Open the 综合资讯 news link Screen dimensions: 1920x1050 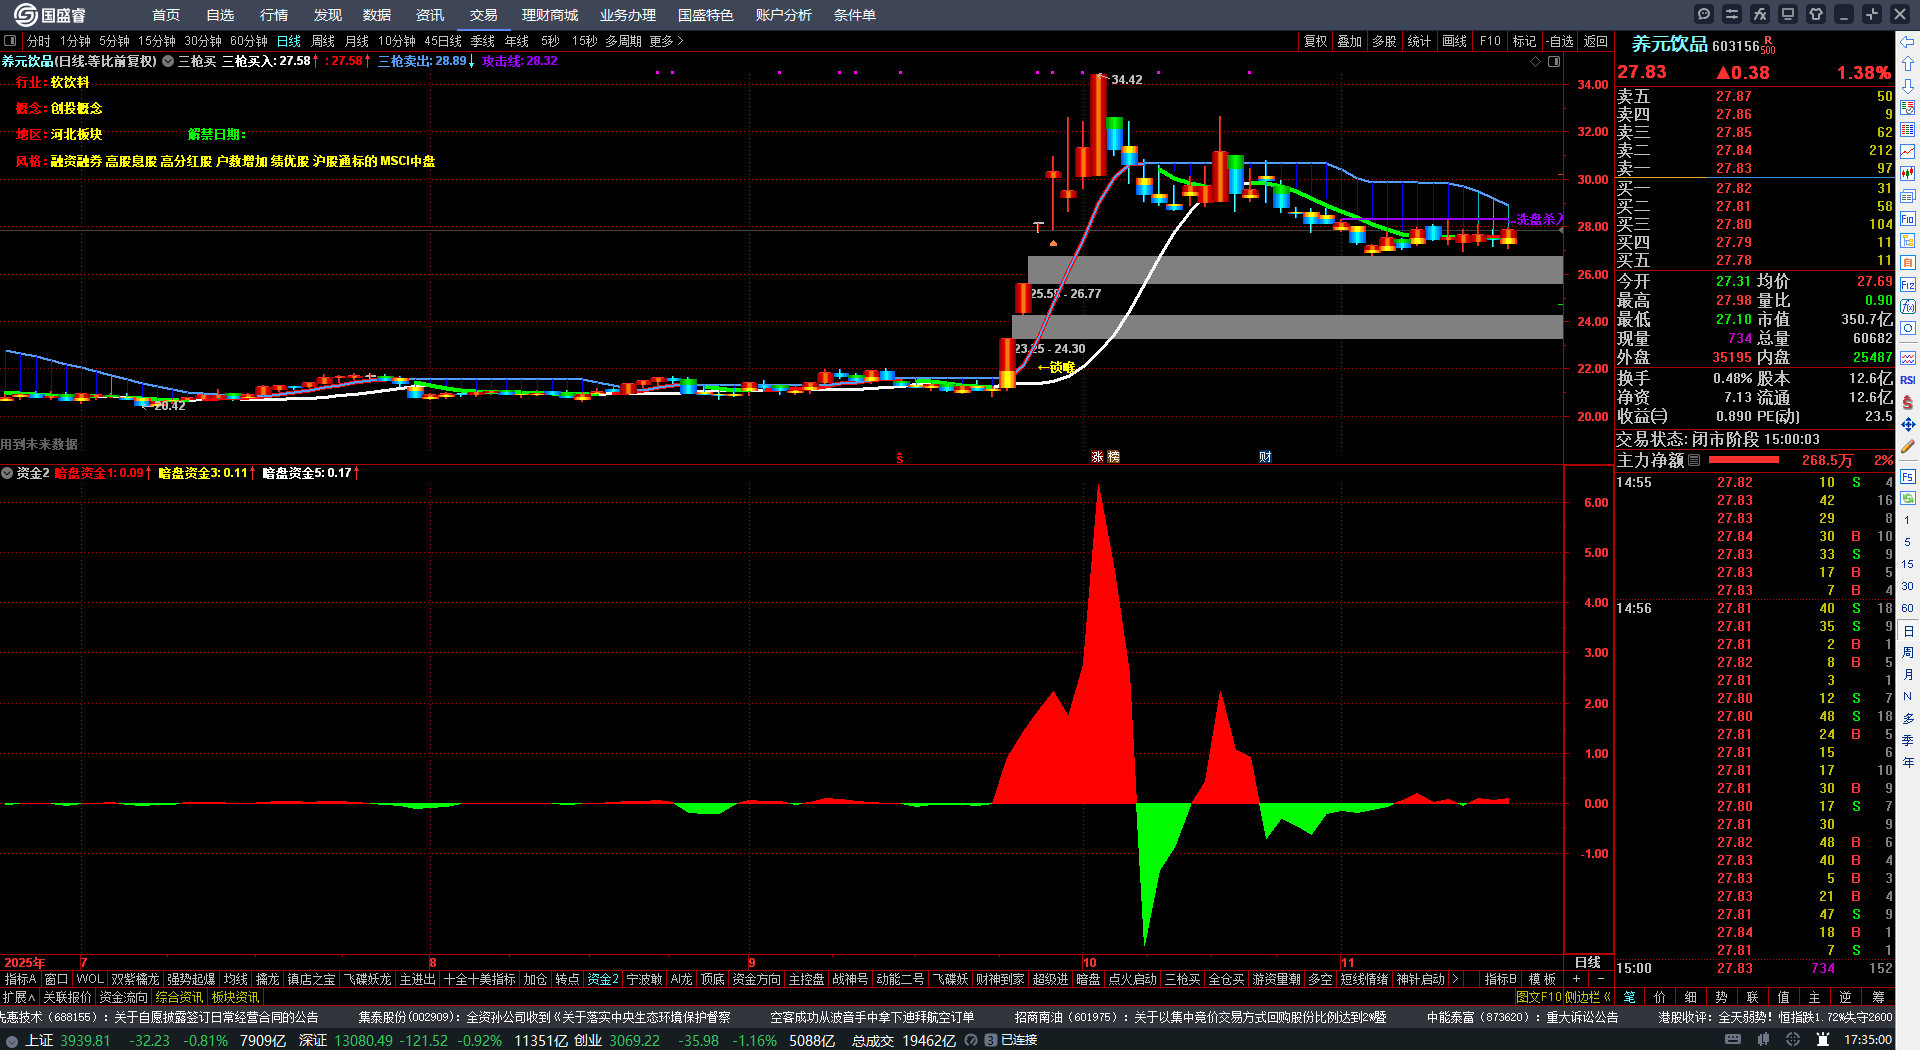point(179,997)
